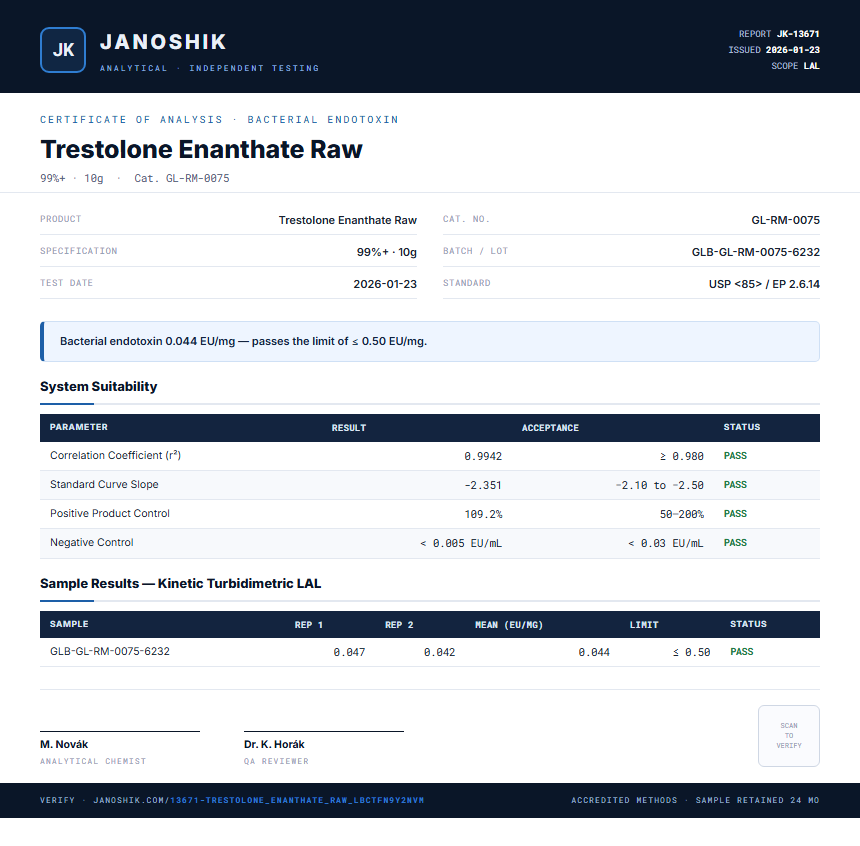Click PASS in the Positive Product Control row

point(735,514)
